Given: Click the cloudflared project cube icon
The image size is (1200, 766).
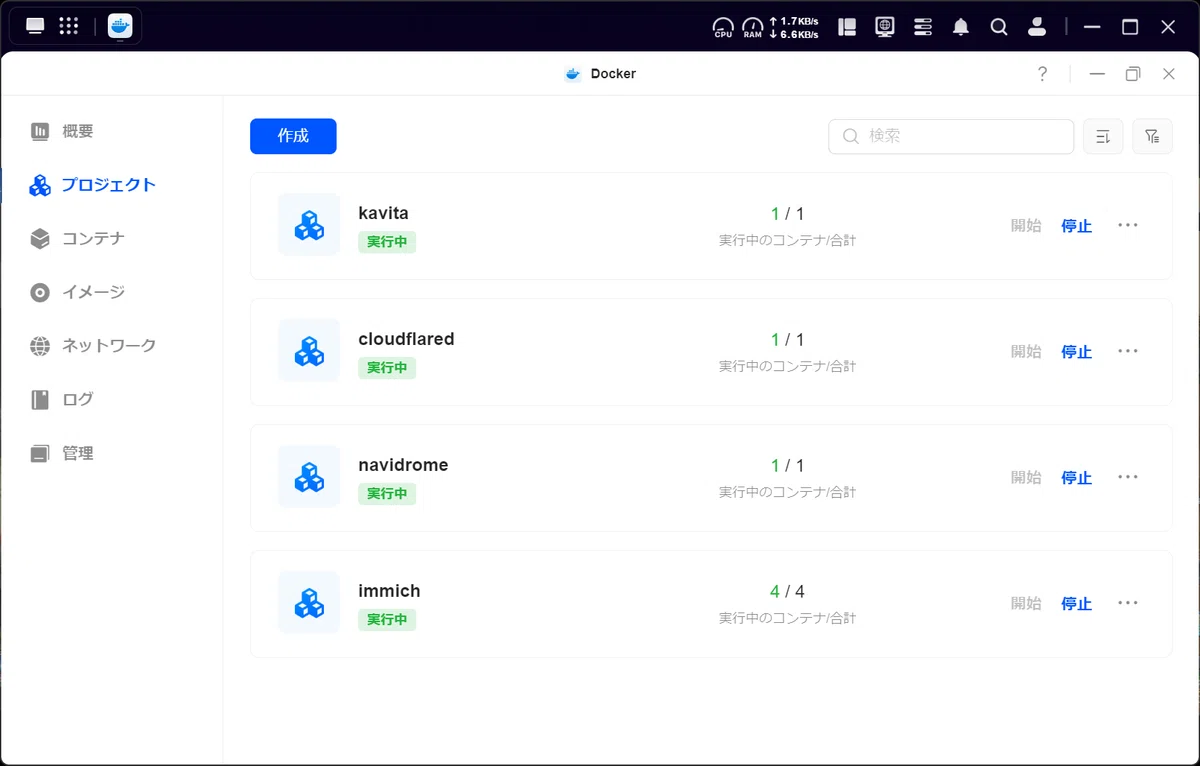Looking at the screenshot, I should point(309,351).
